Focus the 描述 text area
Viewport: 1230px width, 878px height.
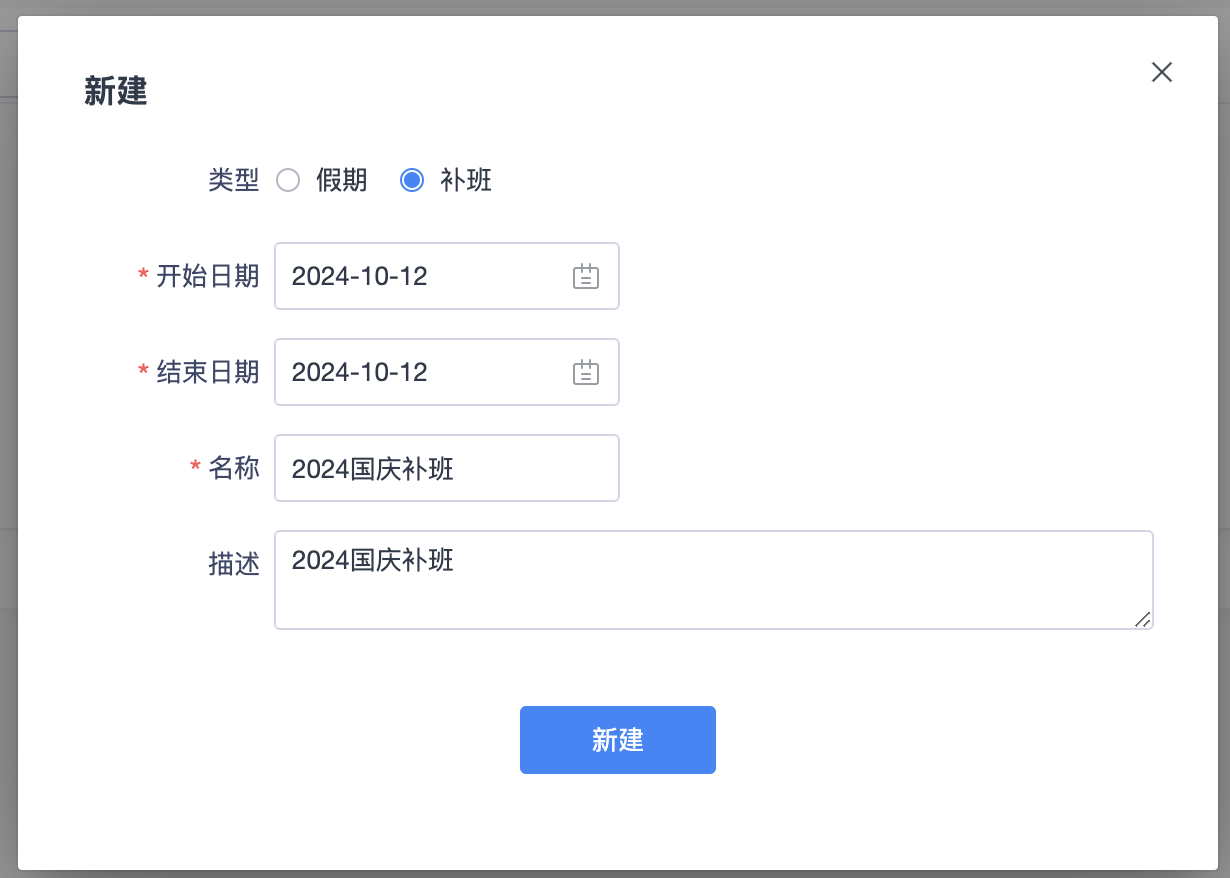pyautogui.click(x=712, y=580)
